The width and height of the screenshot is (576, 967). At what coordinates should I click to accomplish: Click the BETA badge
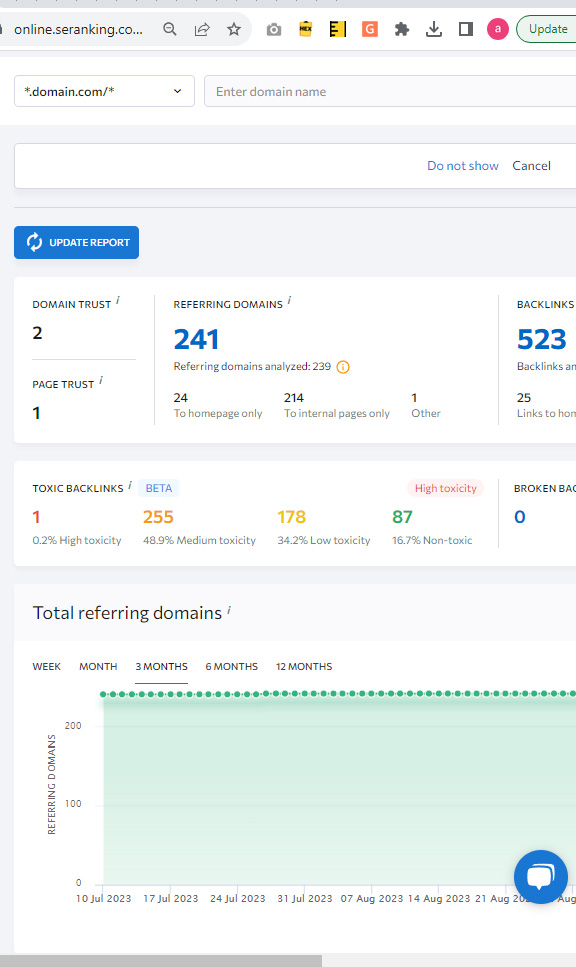[158, 488]
